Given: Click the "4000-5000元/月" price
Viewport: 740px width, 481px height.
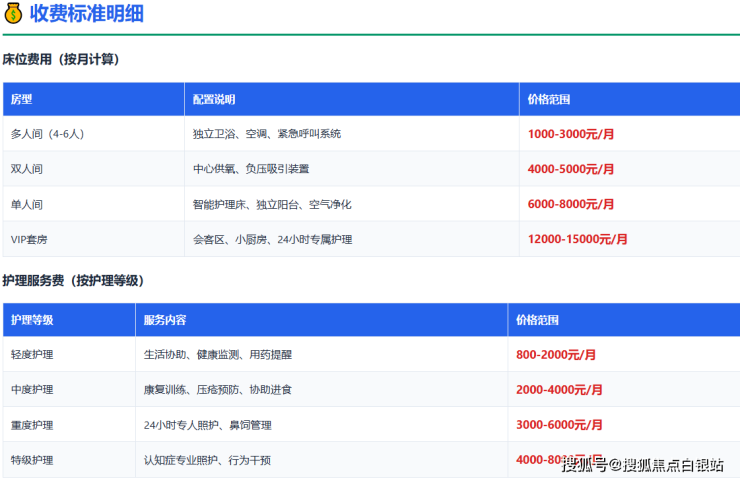Looking at the screenshot, I should [x=571, y=169].
